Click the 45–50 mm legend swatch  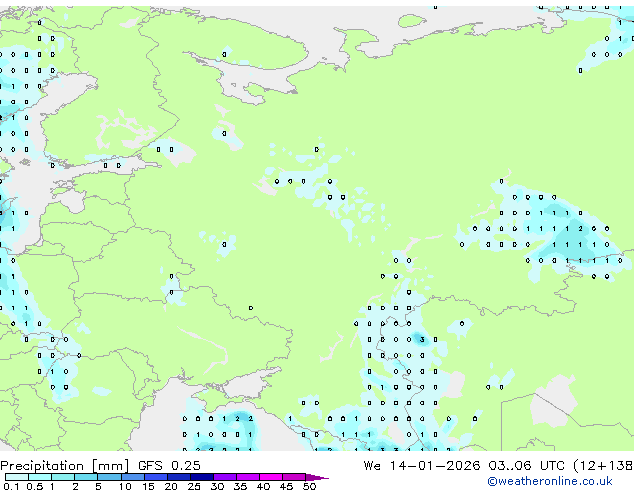point(294,477)
